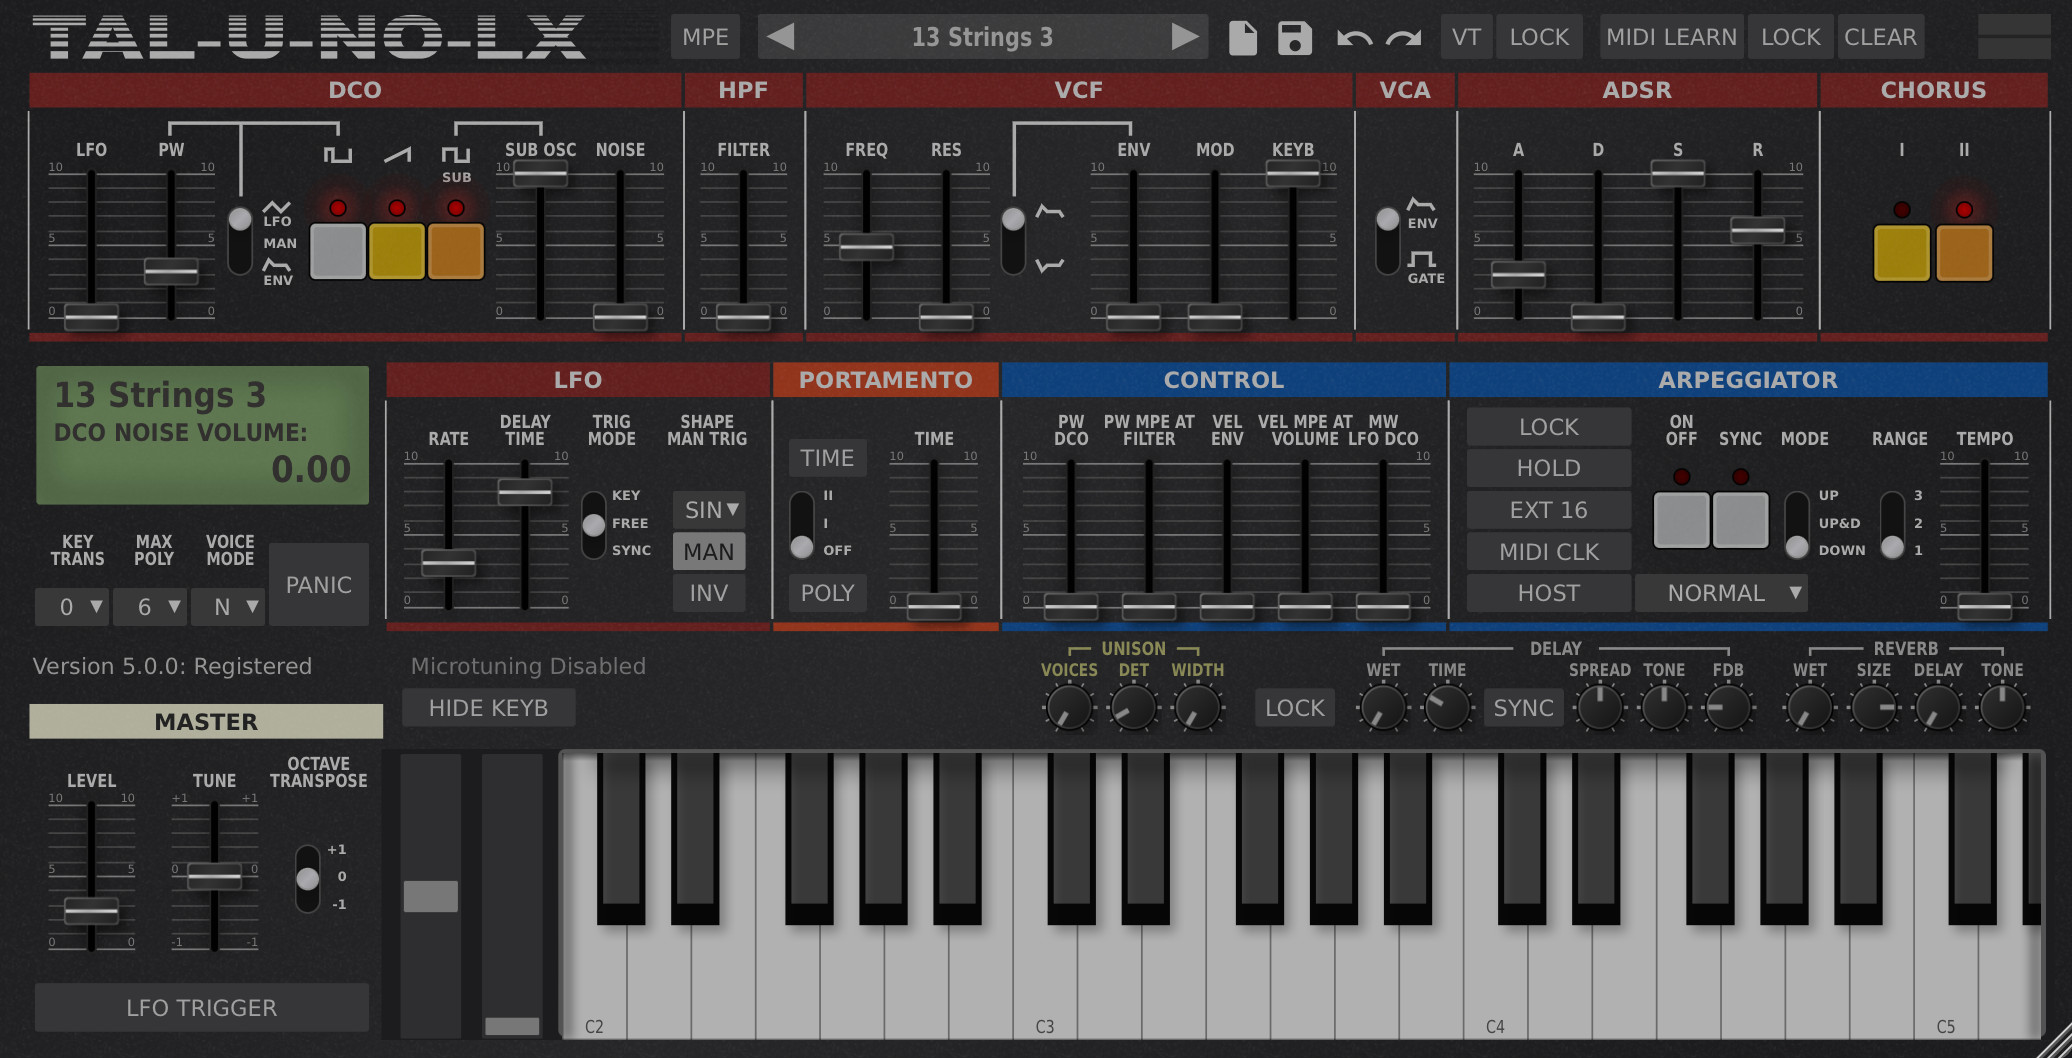Screen dimensions: 2072x1058
Task: Toggle Delay SYNC button
Action: [1523, 708]
